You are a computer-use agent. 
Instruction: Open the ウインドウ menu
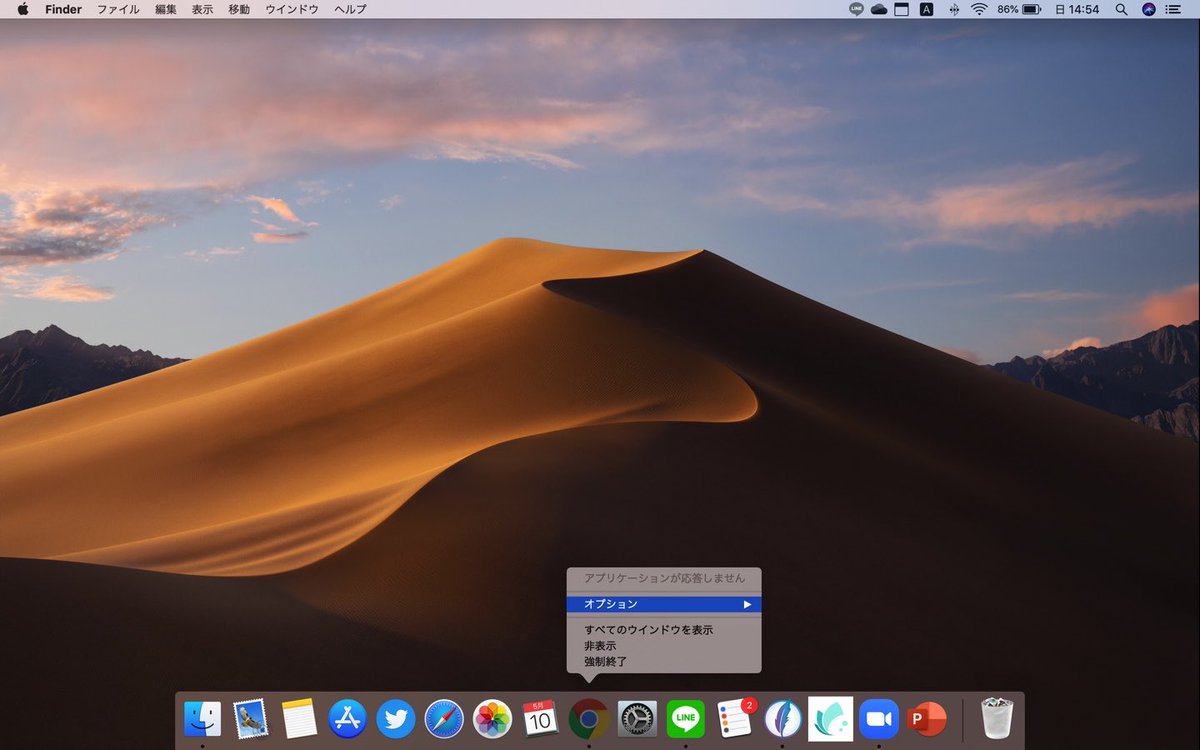coord(292,9)
